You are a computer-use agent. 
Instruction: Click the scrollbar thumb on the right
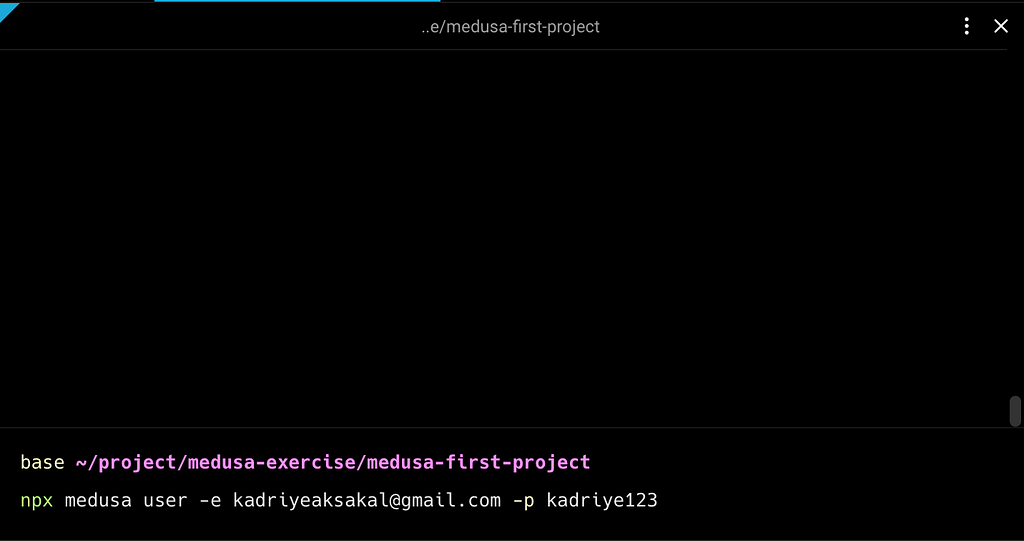pyautogui.click(x=1015, y=411)
